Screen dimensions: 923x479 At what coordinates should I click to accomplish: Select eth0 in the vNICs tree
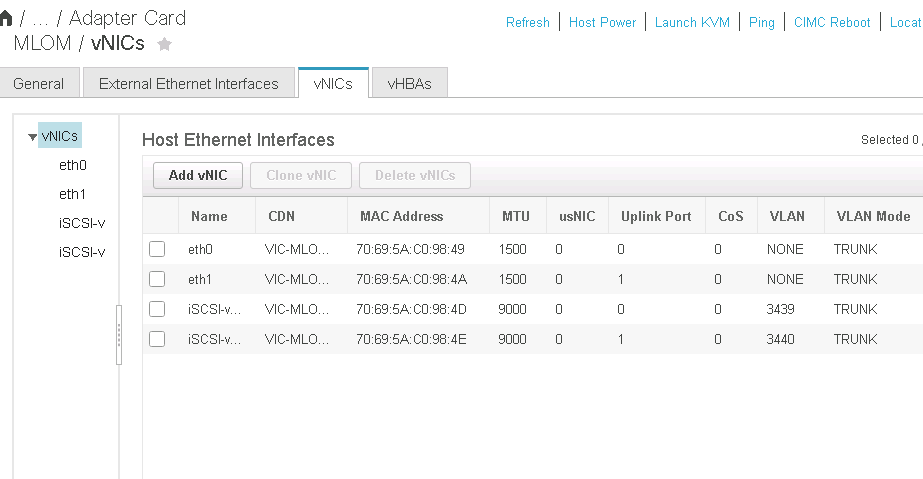(73, 165)
